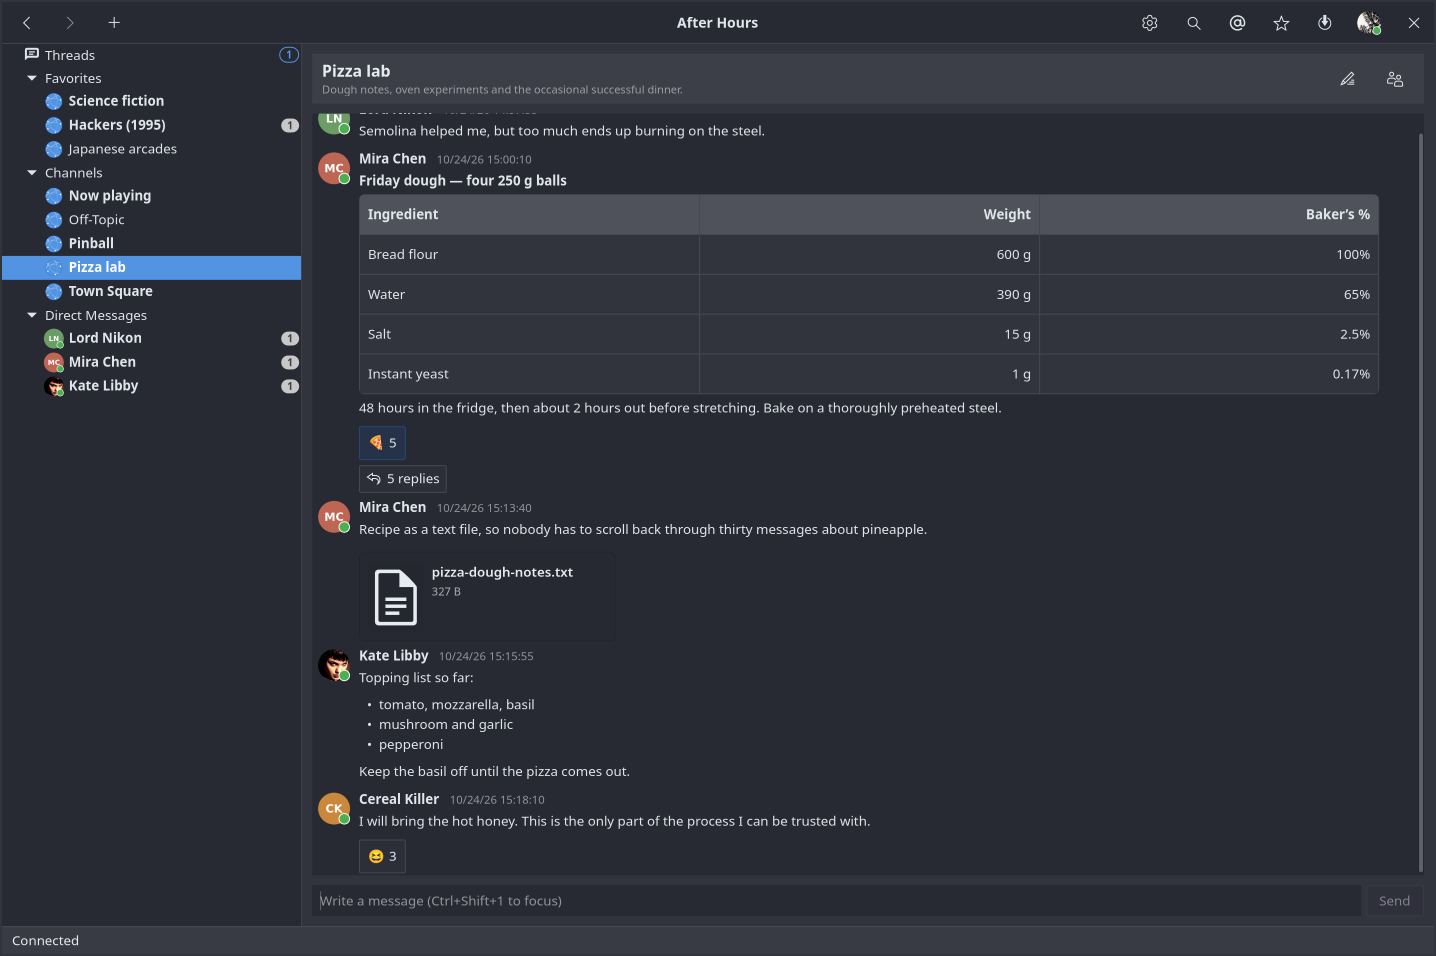Image resolution: width=1436 pixels, height=956 pixels.
Task: Click the globe icon beside Town Square
Action: click(x=54, y=291)
